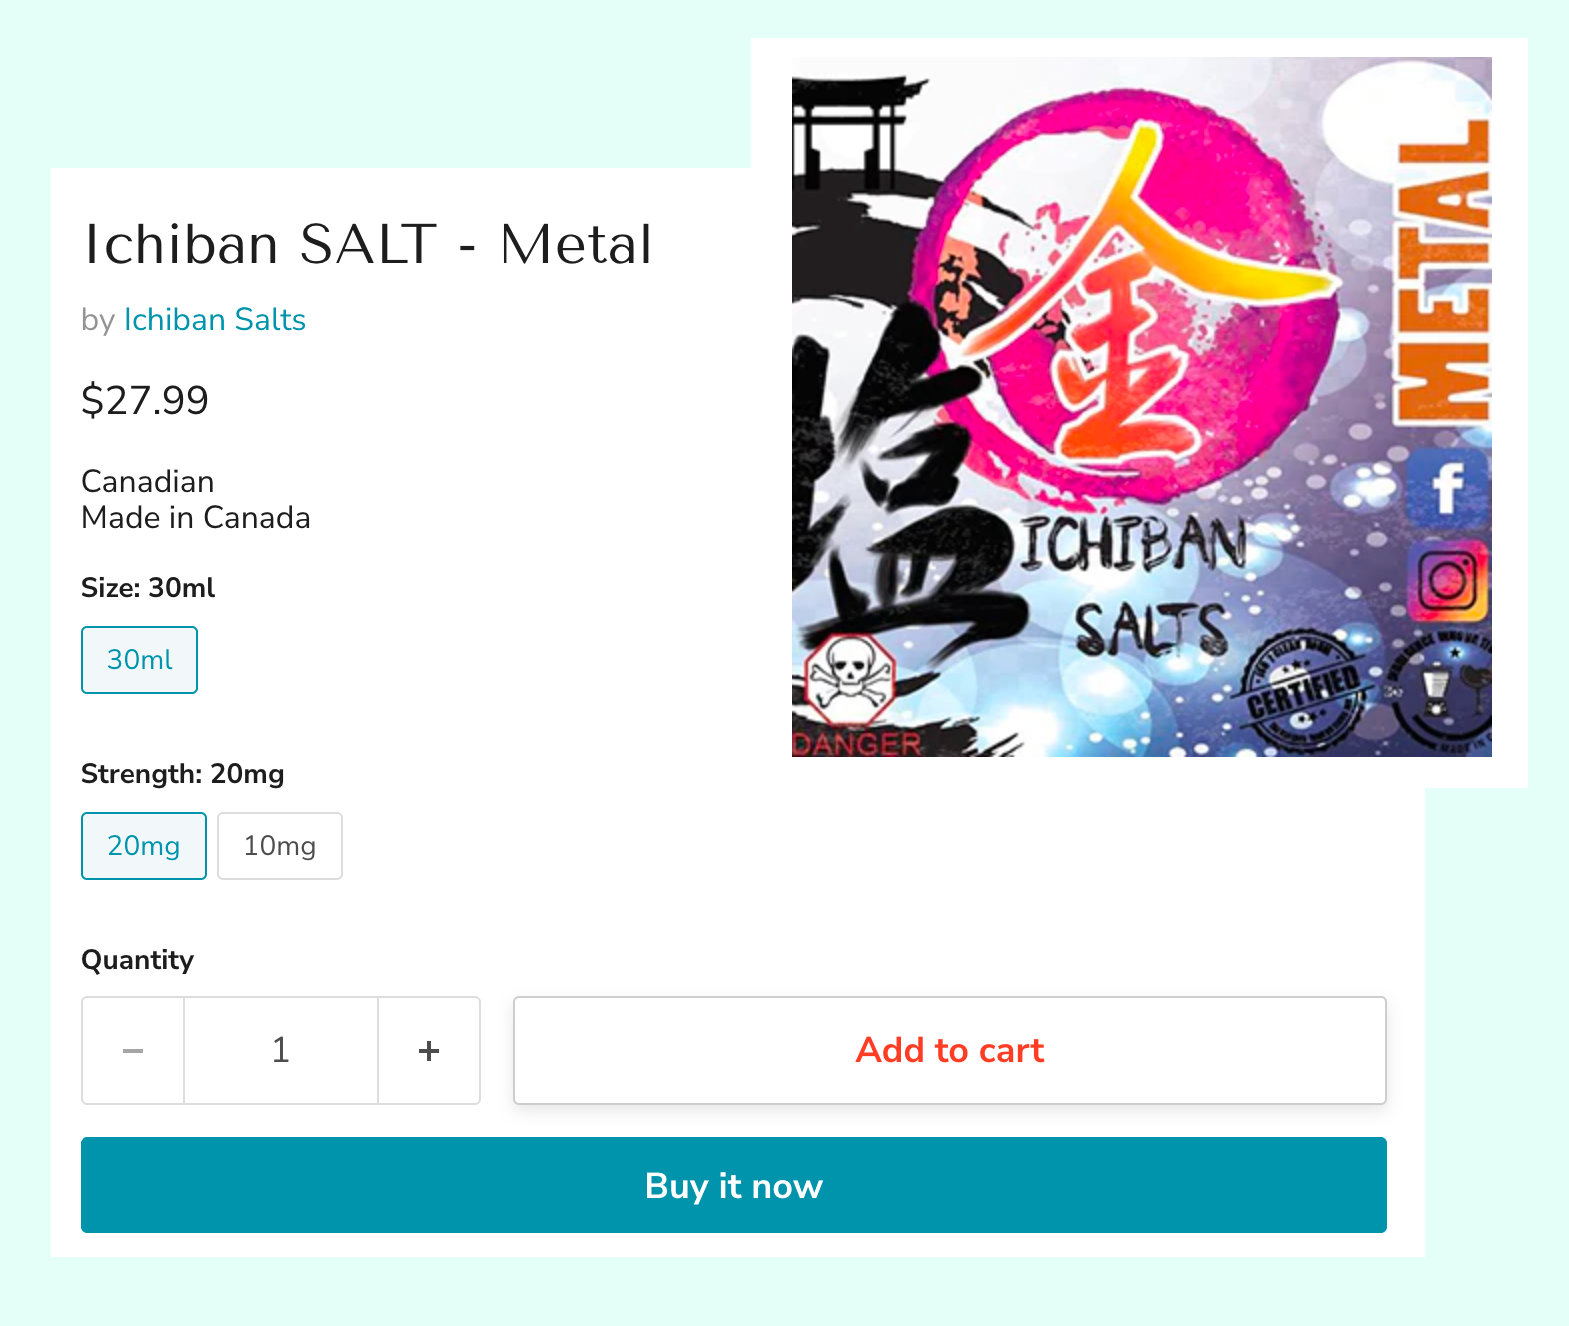The image size is (1569, 1326).
Task: Click the minus icon to decrease quantity
Action: (133, 1051)
